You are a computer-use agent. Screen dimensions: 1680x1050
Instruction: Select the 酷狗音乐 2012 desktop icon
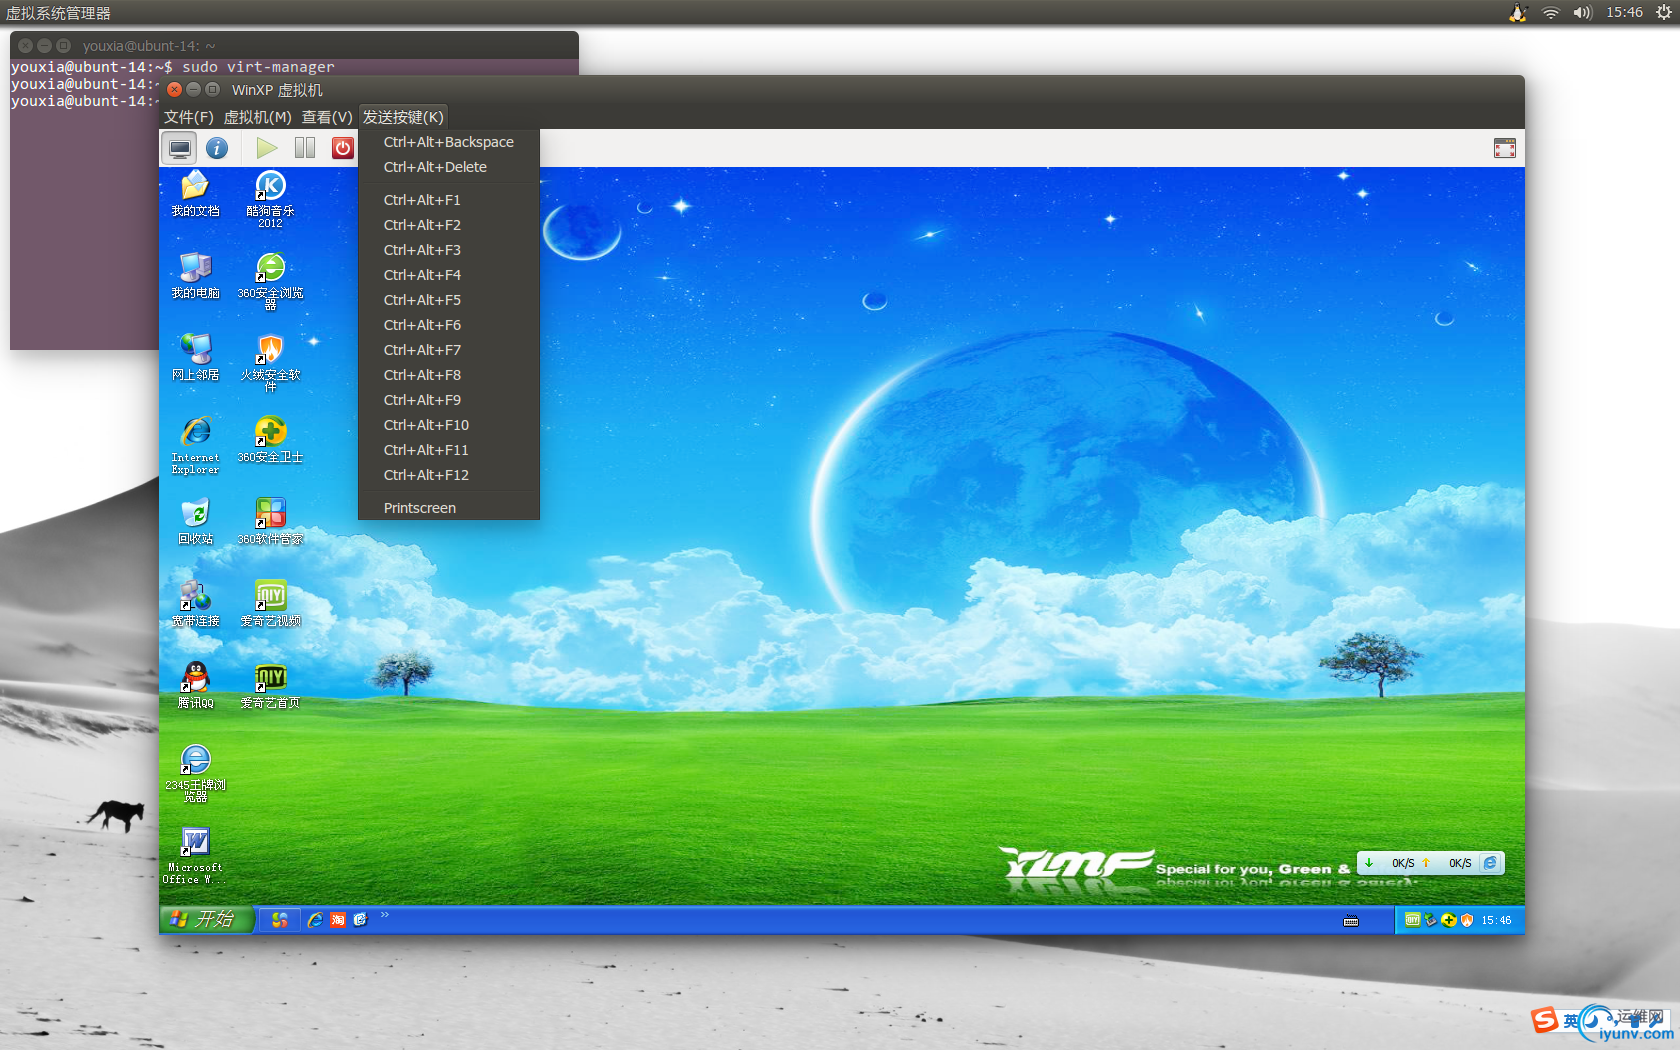click(x=270, y=198)
